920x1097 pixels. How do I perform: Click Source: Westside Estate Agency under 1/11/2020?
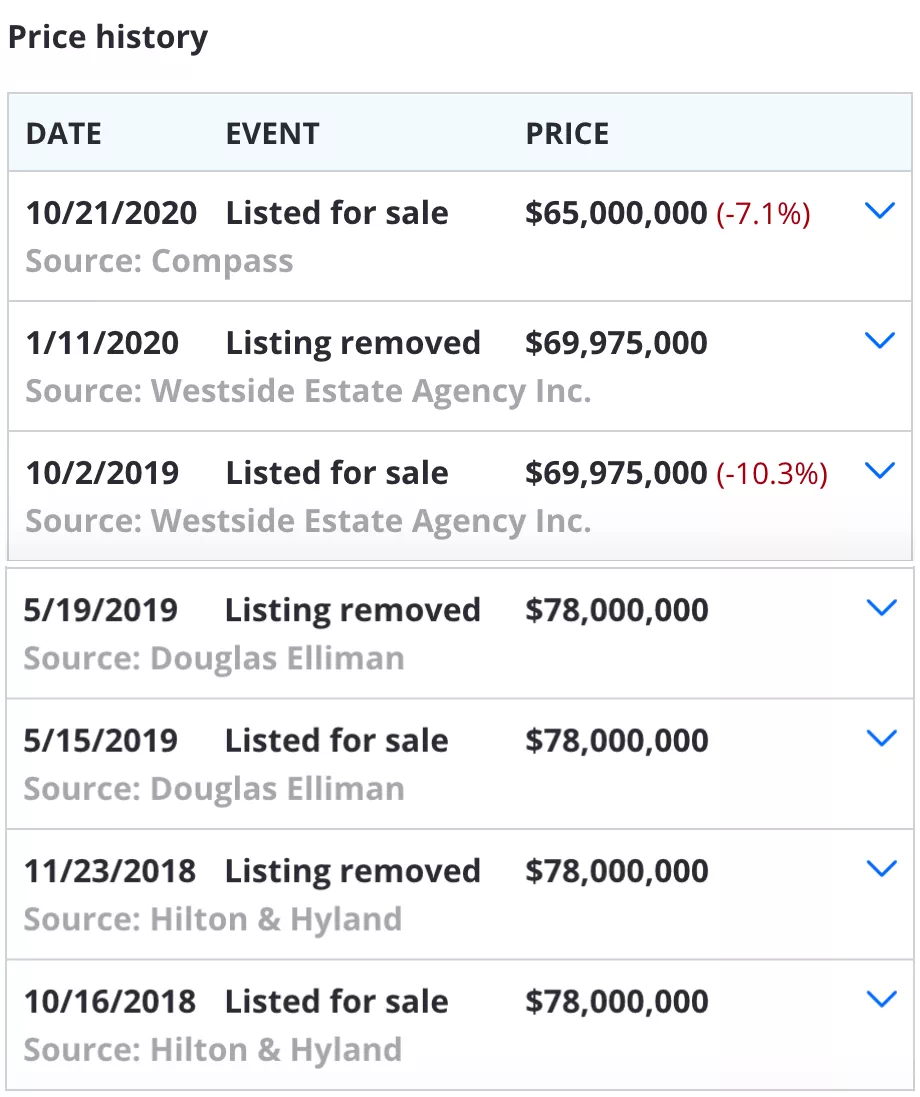pyautogui.click(x=309, y=392)
